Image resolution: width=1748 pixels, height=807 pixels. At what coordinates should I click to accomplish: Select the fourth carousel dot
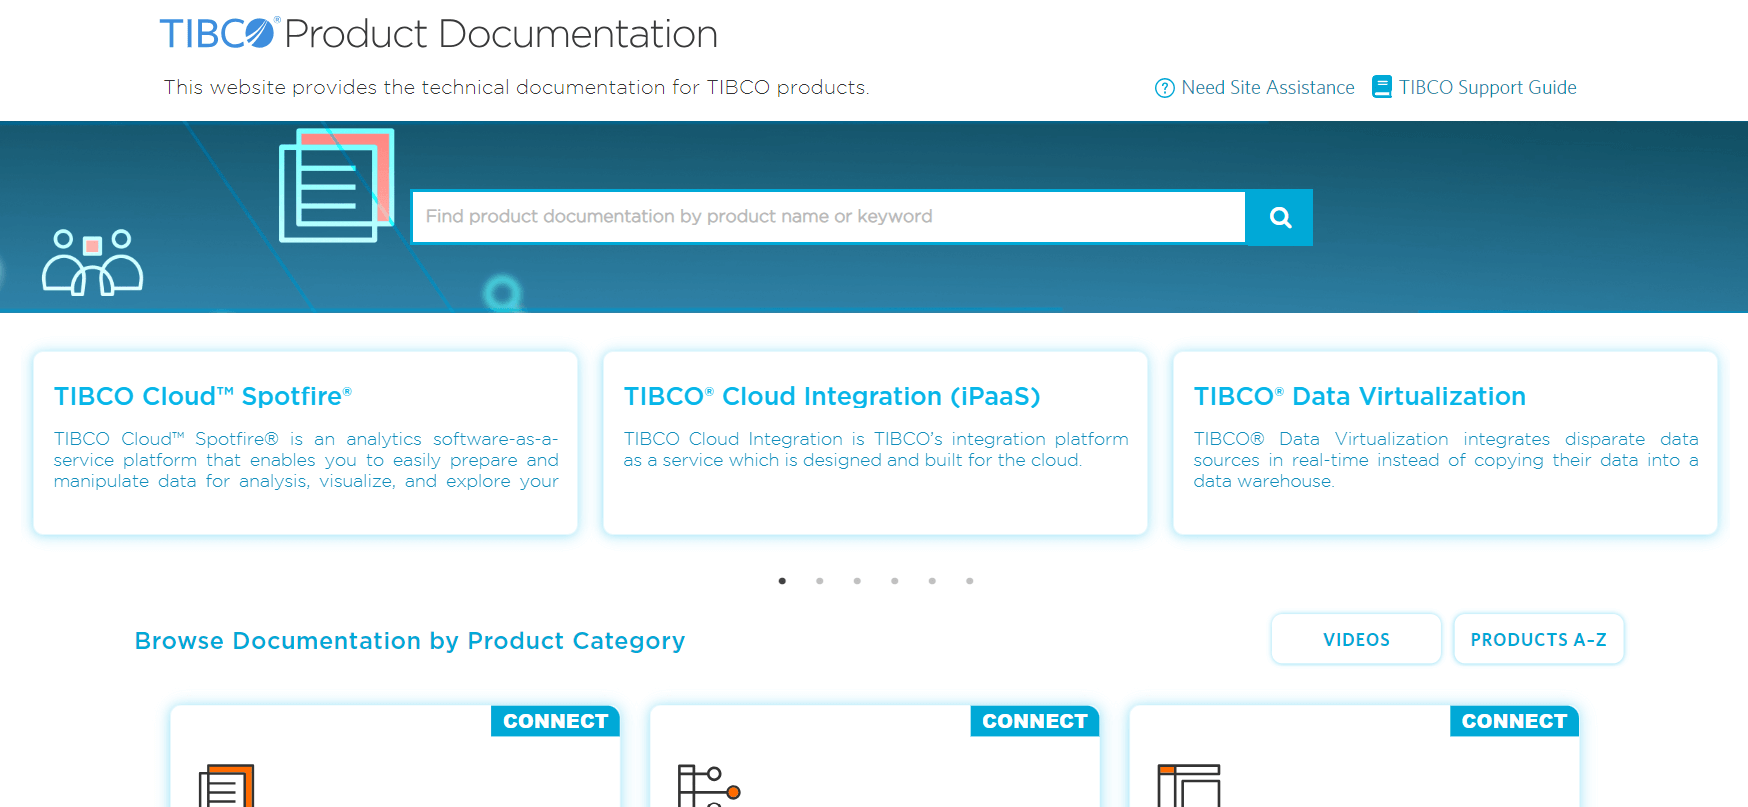pos(895,581)
